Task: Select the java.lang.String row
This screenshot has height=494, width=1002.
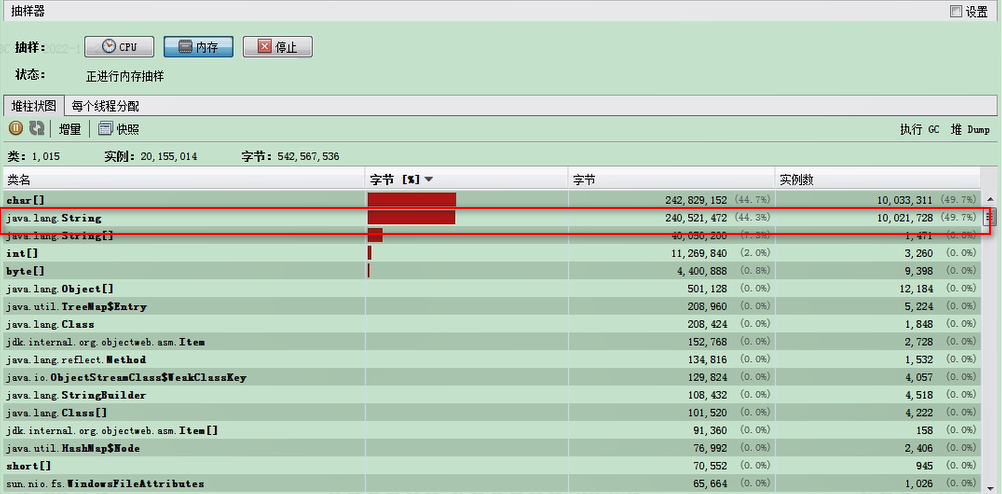Action: 180,218
